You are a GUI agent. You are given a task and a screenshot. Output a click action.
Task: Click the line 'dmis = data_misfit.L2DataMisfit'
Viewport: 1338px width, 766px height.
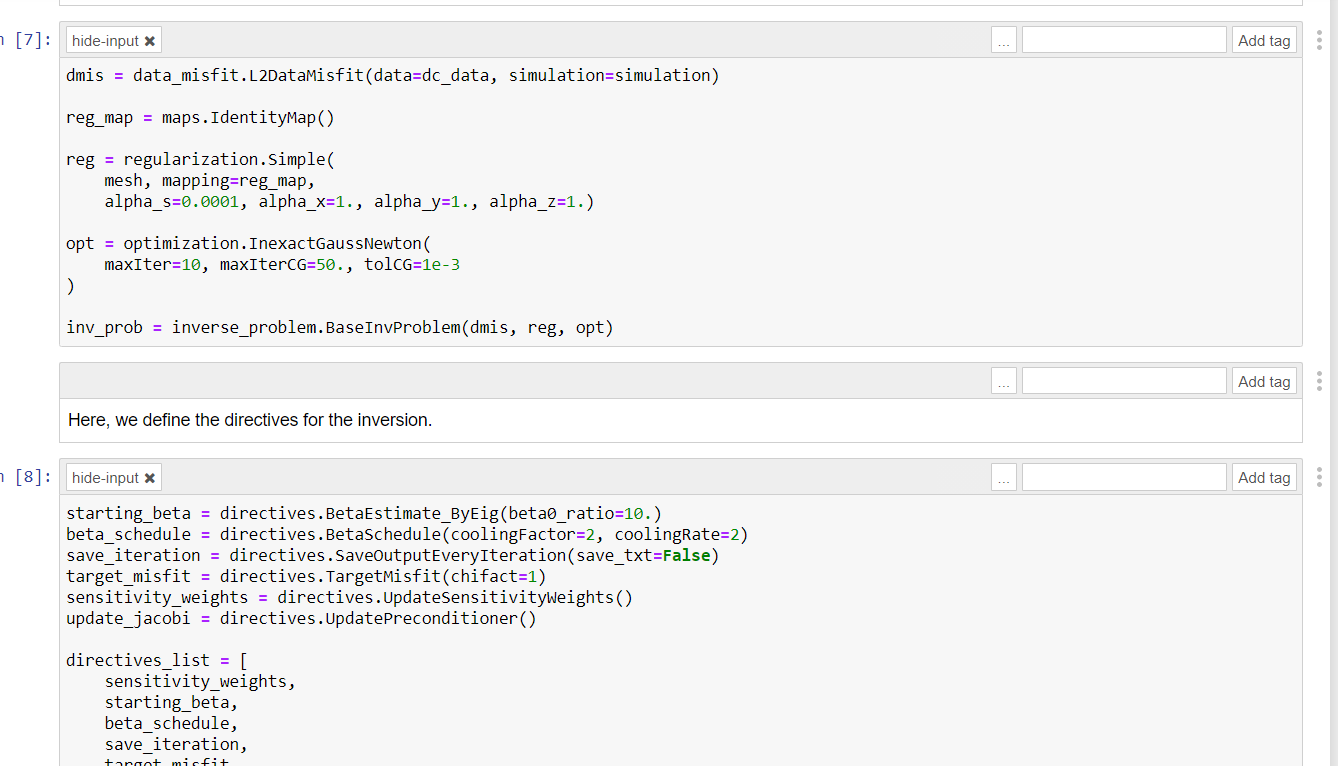click(x=392, y=76)
